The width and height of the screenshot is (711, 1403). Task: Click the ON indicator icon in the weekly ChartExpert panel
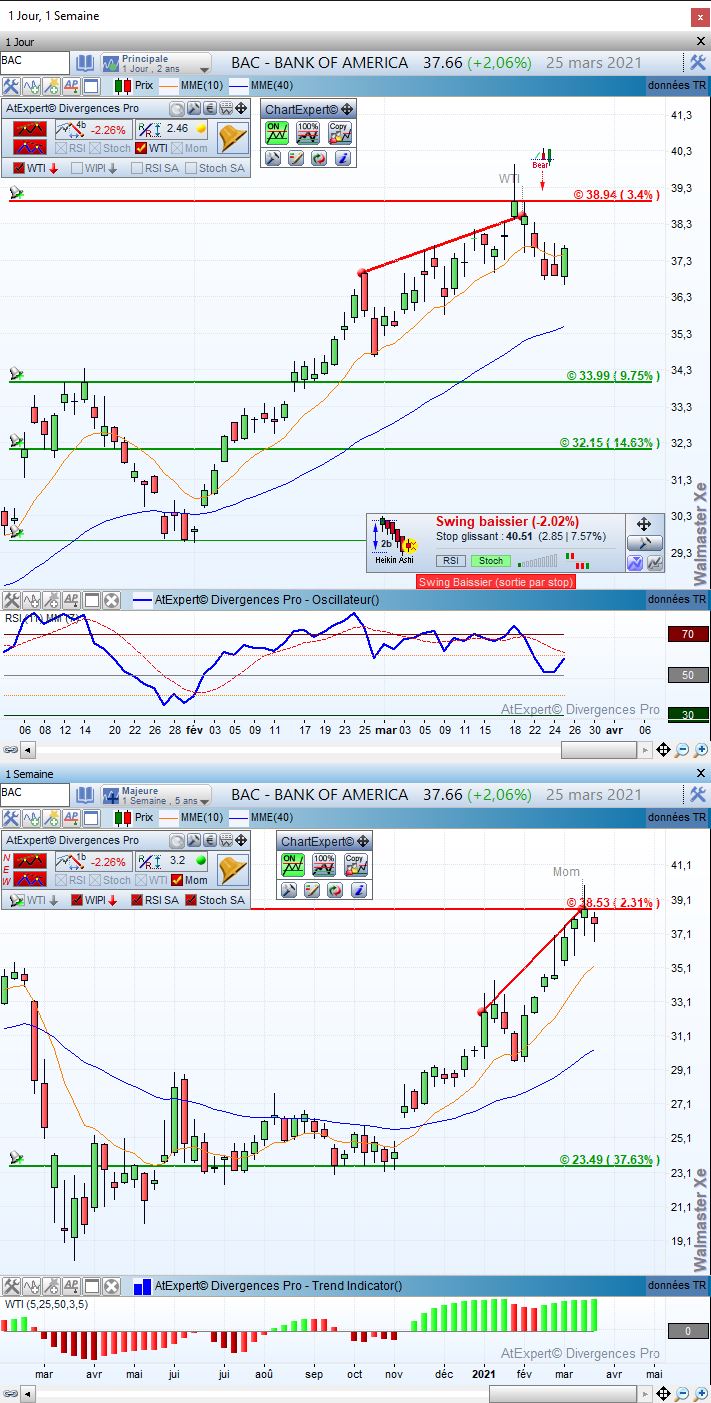[x=293, y=865]
